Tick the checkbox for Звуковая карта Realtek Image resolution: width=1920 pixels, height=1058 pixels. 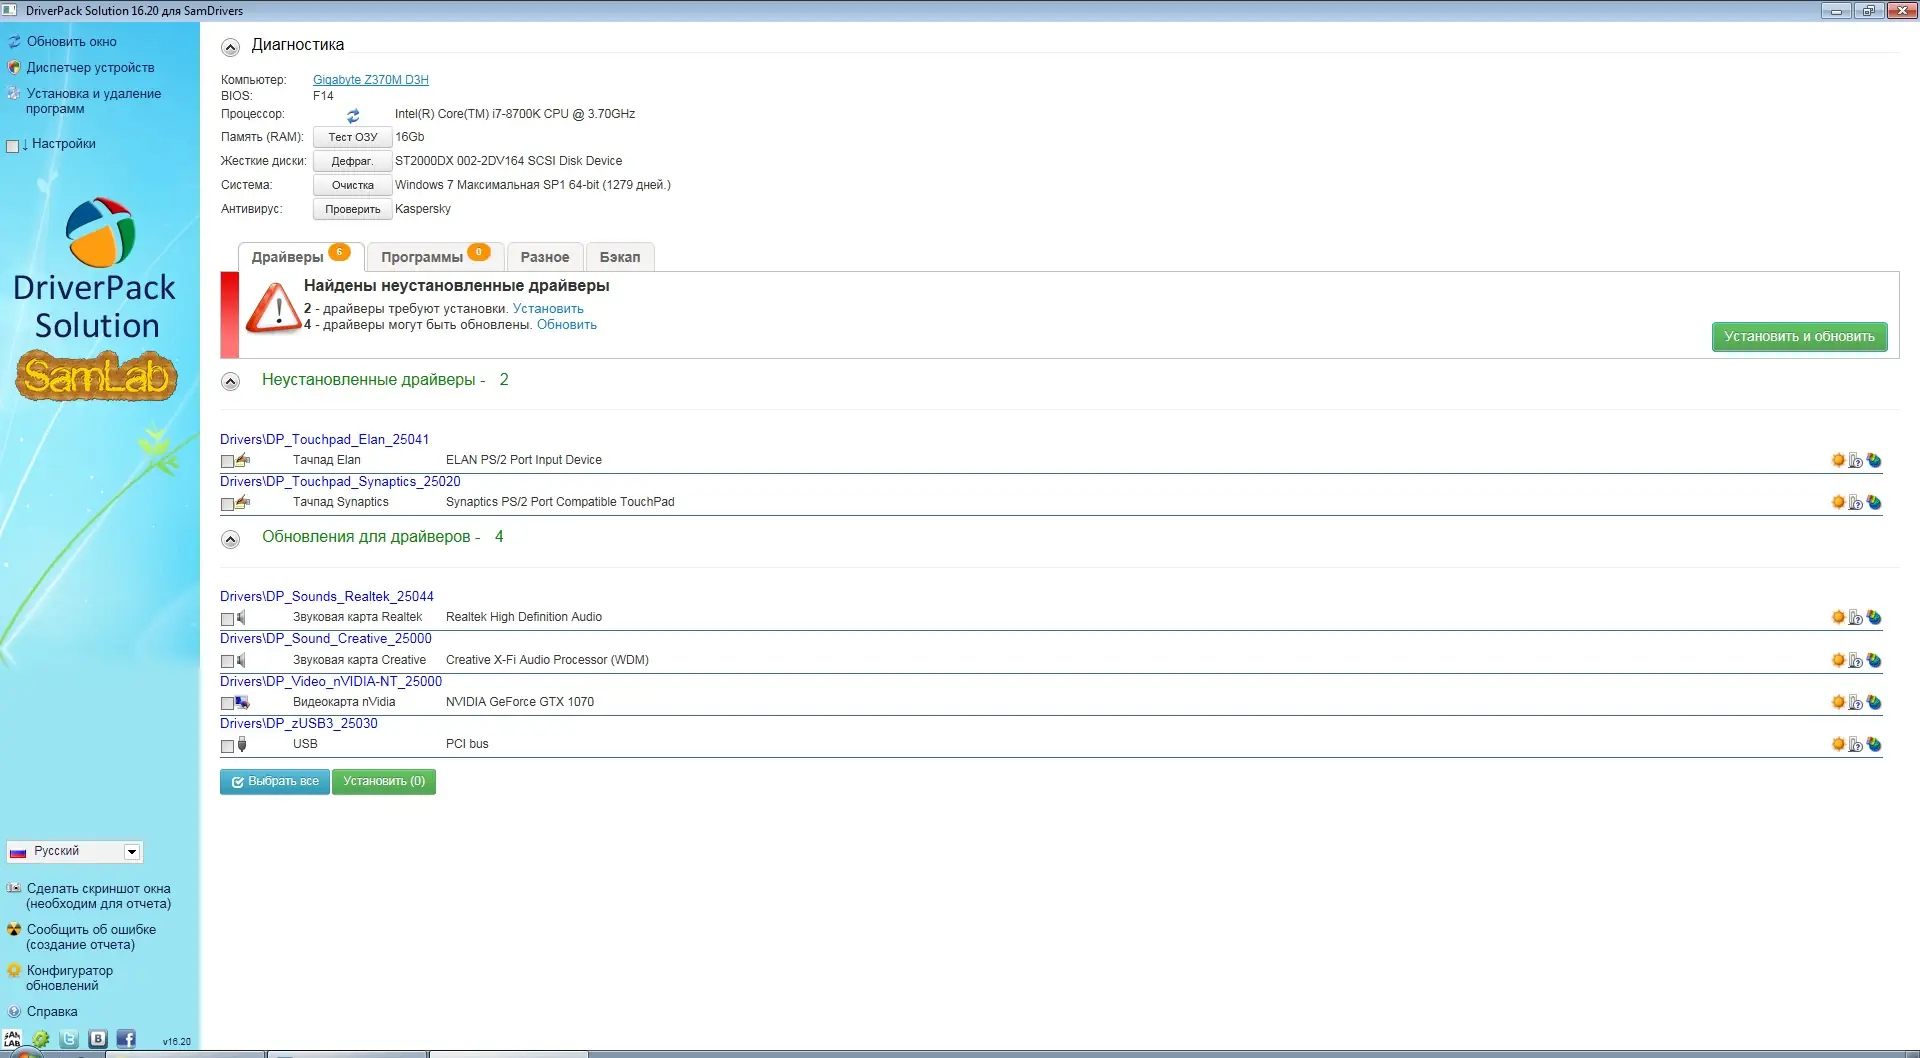coord(227,618)
